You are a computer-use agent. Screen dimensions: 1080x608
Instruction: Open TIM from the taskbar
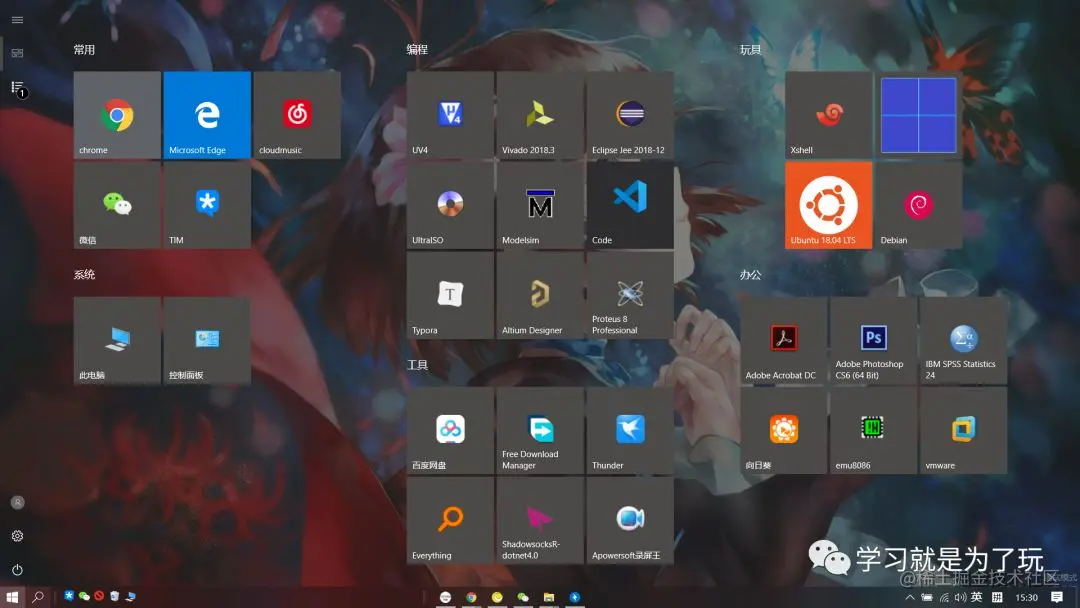(69, 596)
